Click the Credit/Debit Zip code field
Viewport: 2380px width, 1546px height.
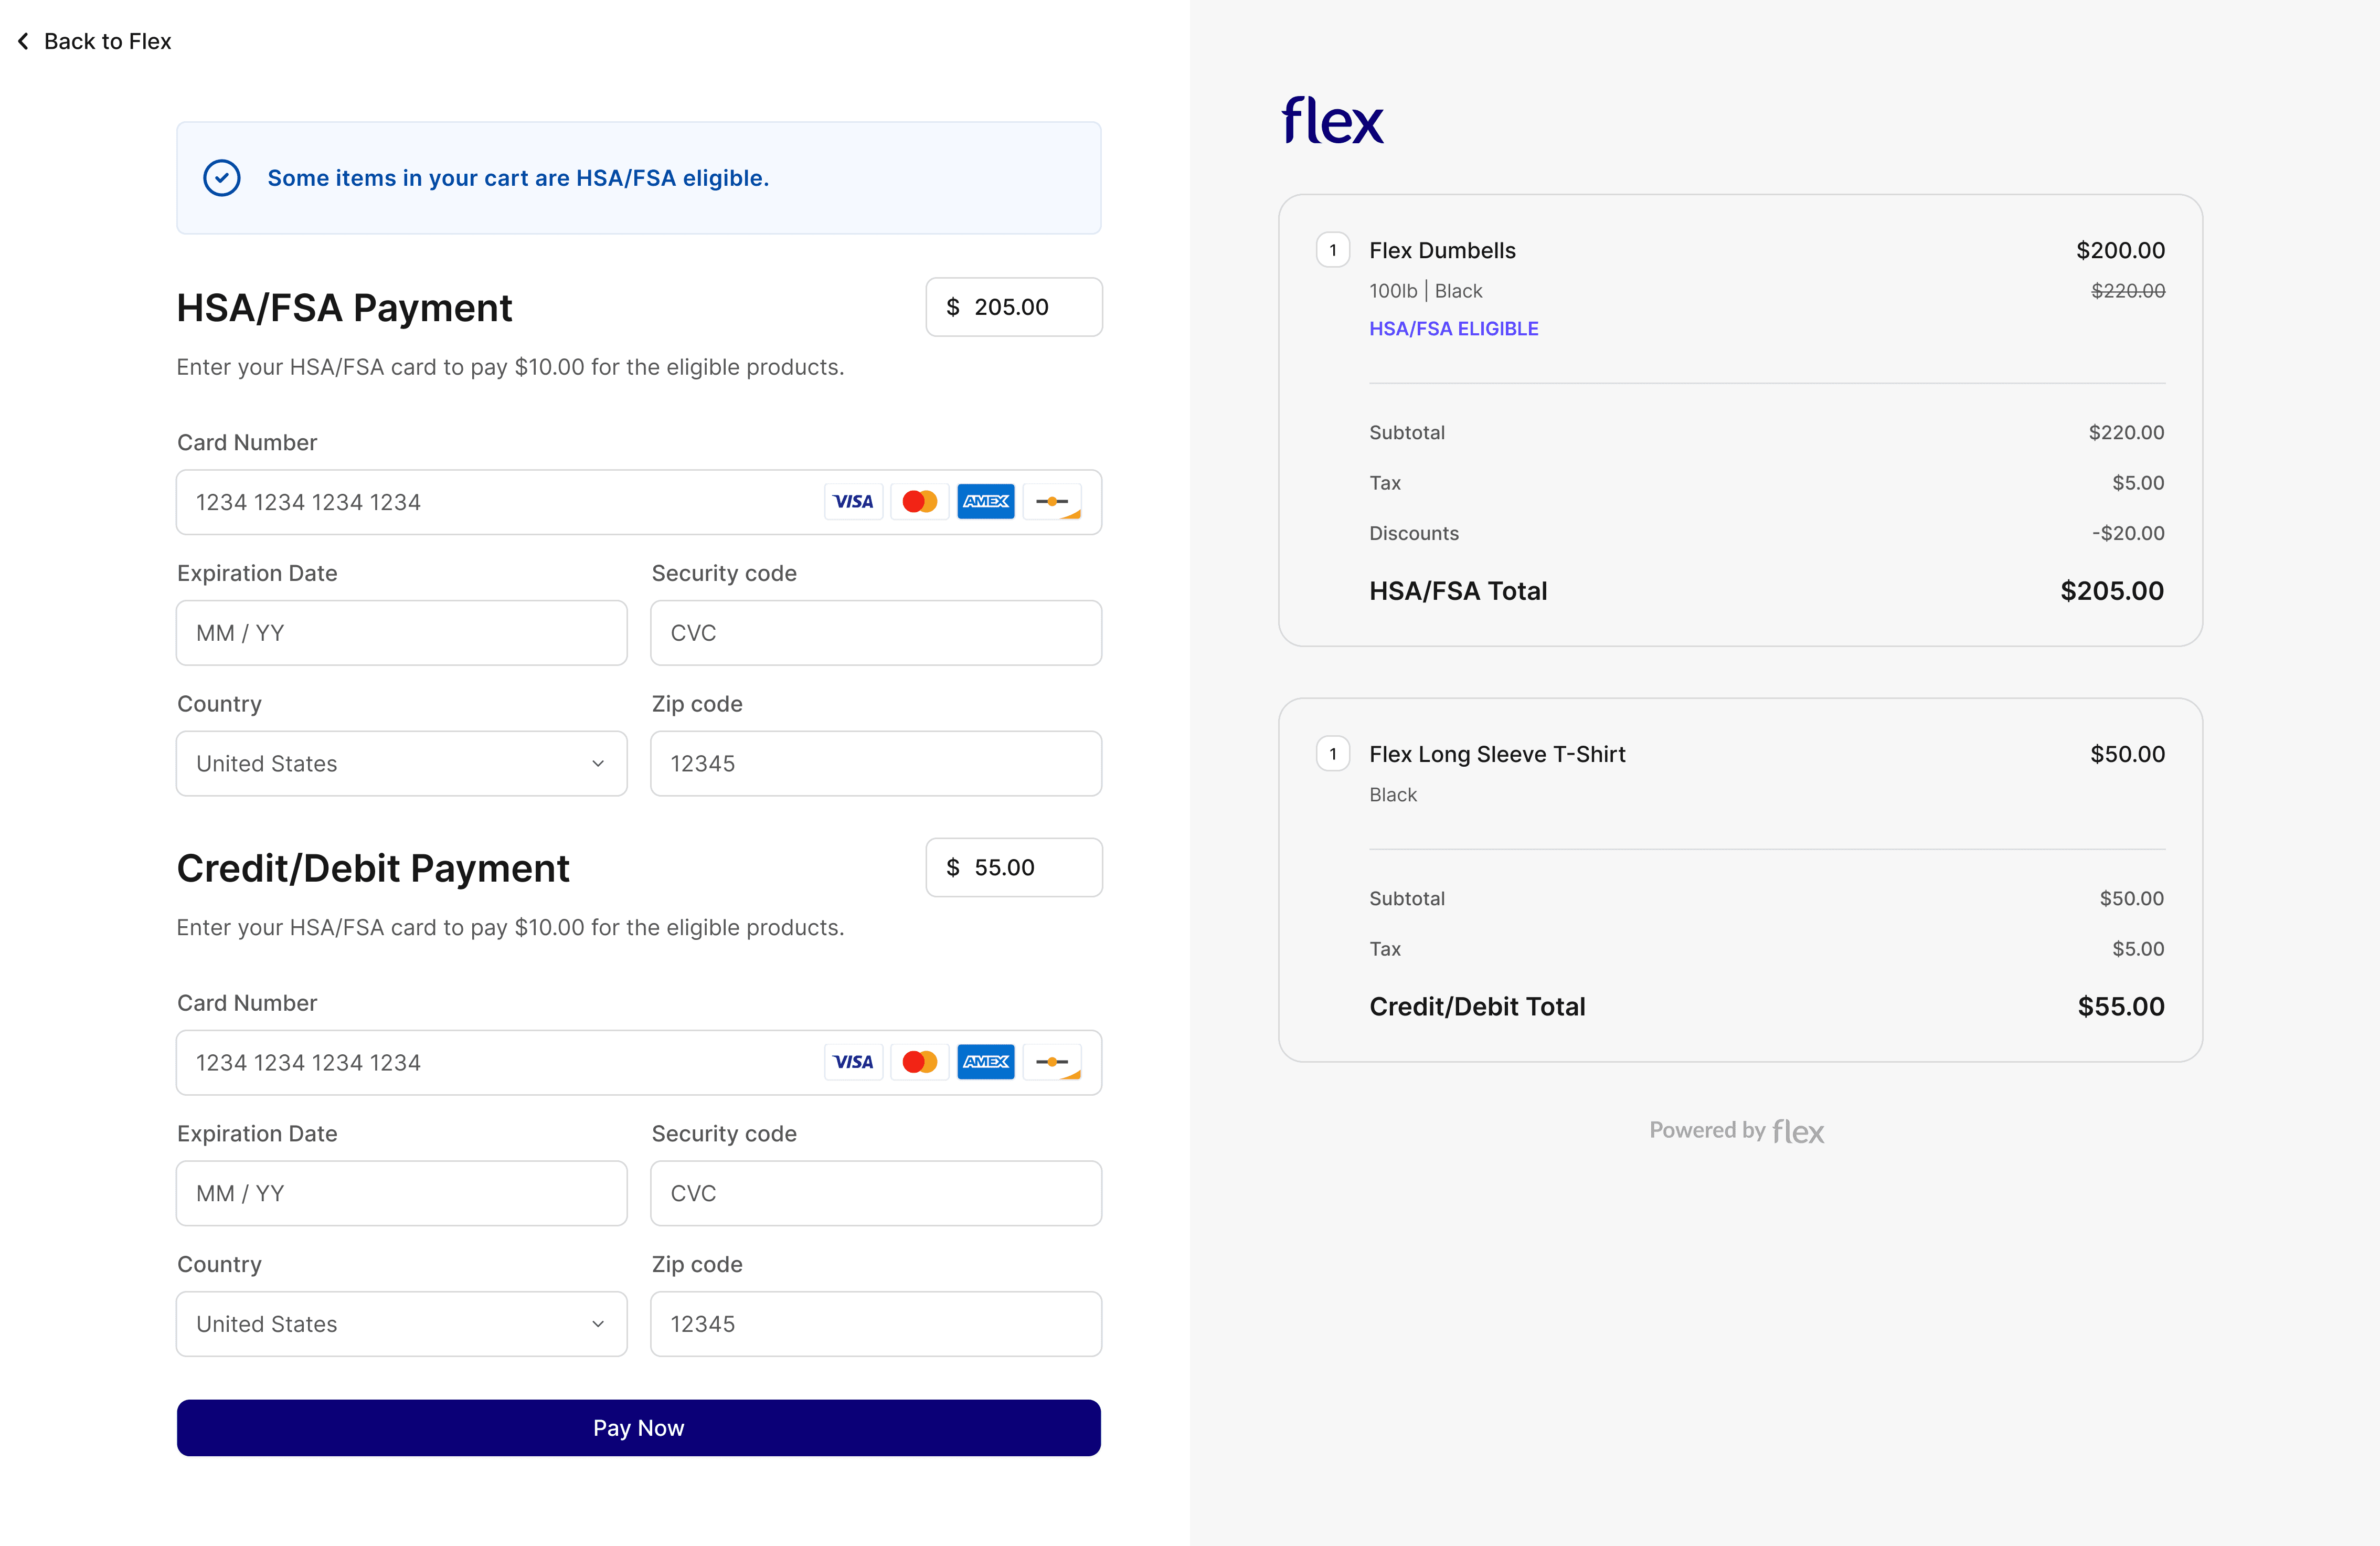point(875,1324)
